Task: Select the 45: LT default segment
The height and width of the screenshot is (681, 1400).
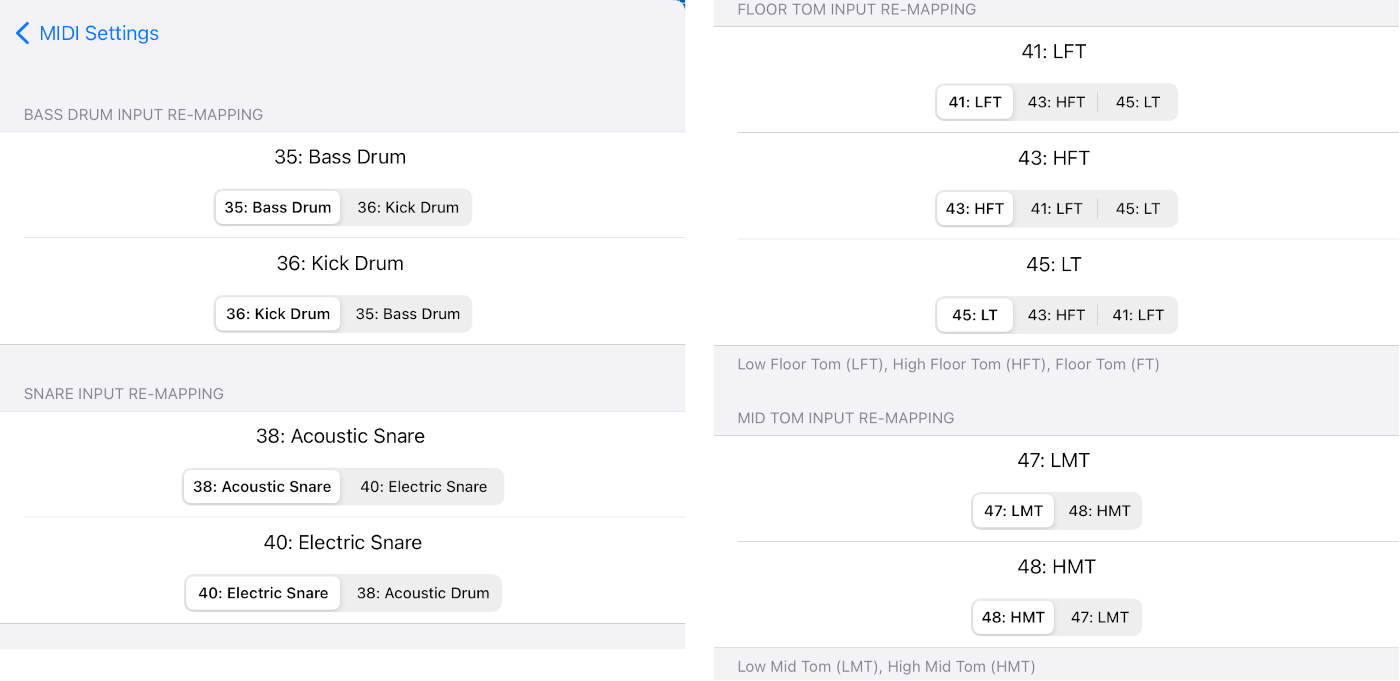Action: [975, 315]
